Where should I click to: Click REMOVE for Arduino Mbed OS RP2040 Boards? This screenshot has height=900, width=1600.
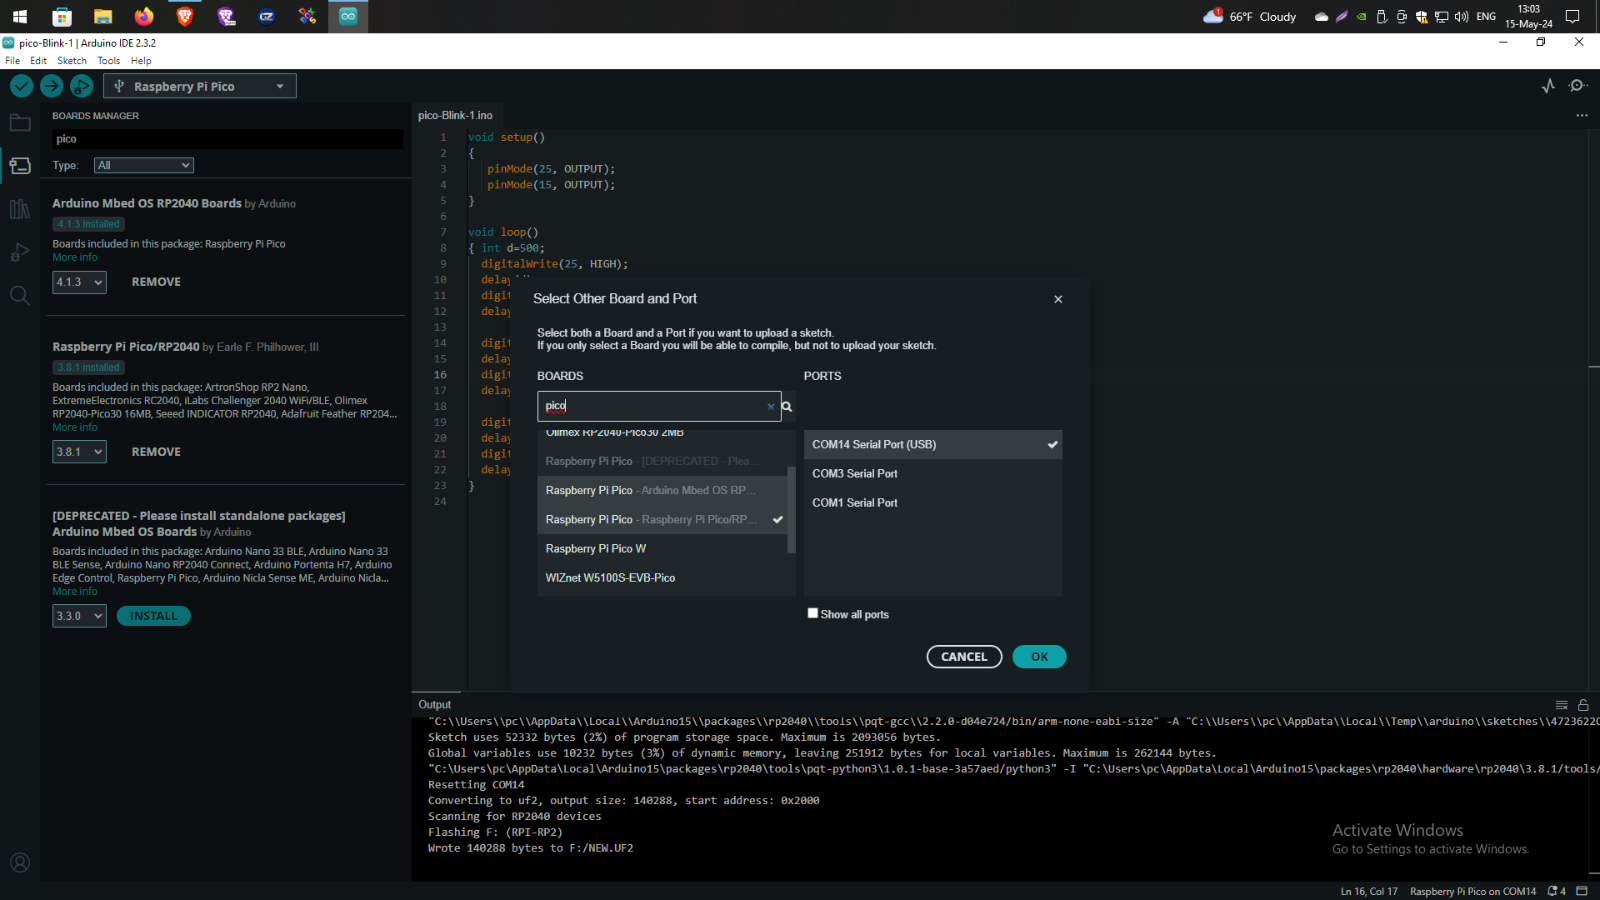pos(156,282)
